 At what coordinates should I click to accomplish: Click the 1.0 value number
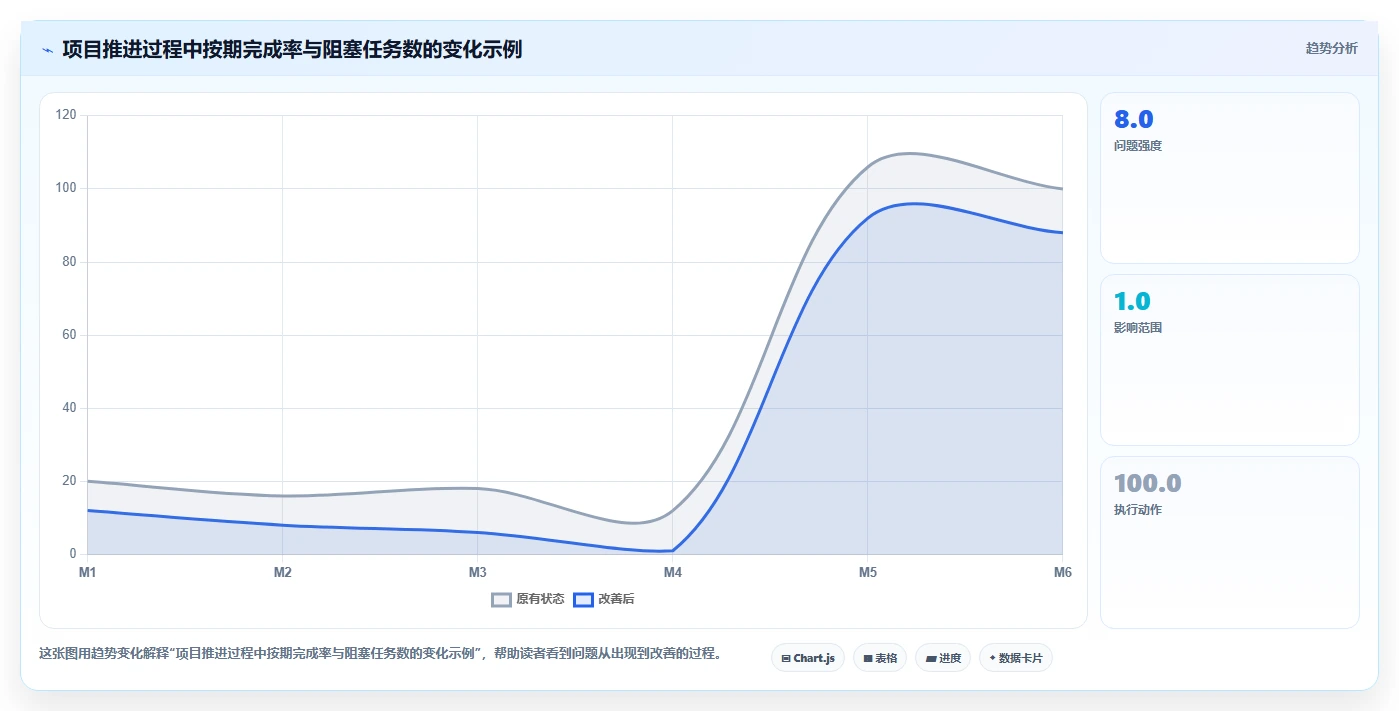click(x=1132, y=301)
